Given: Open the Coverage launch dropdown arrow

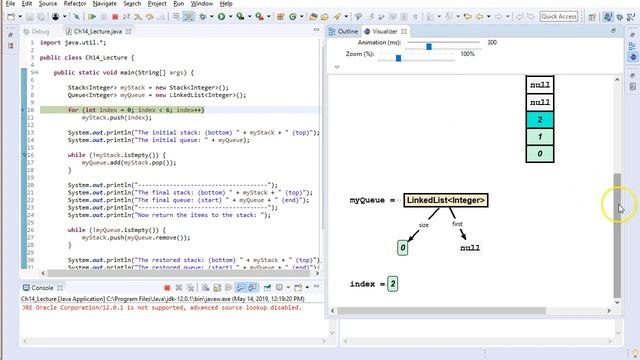Looking at the screenshot, I should [x=249, y=17].
